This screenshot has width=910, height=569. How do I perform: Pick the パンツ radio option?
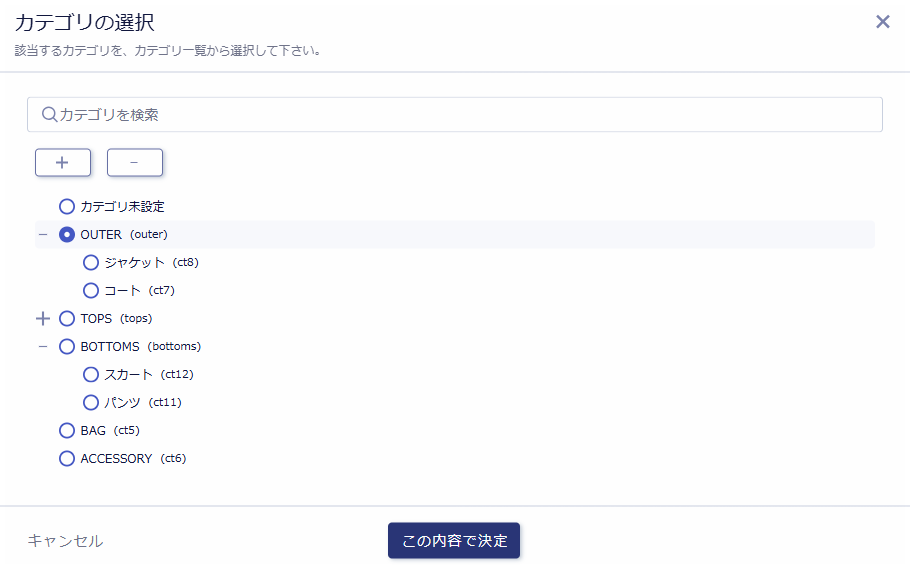[91, 403]
